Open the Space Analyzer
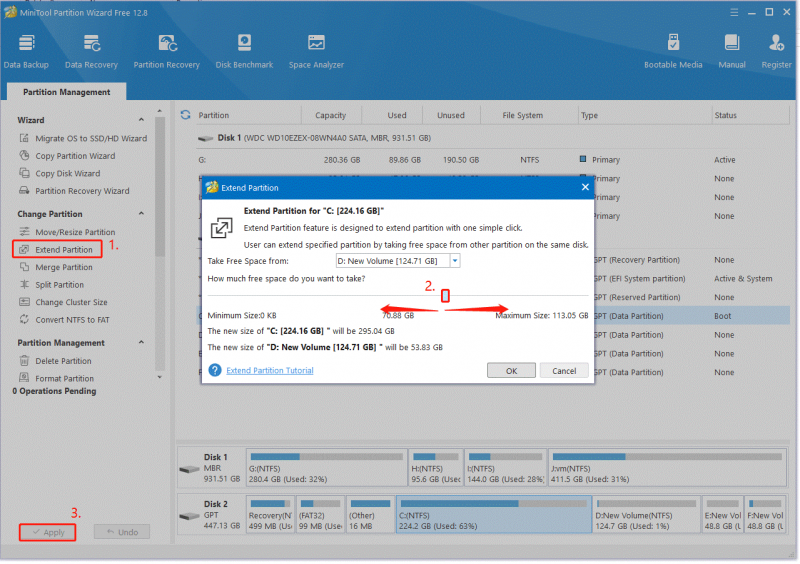This screenshot has height=564, width=800. (x=316, y=51)
